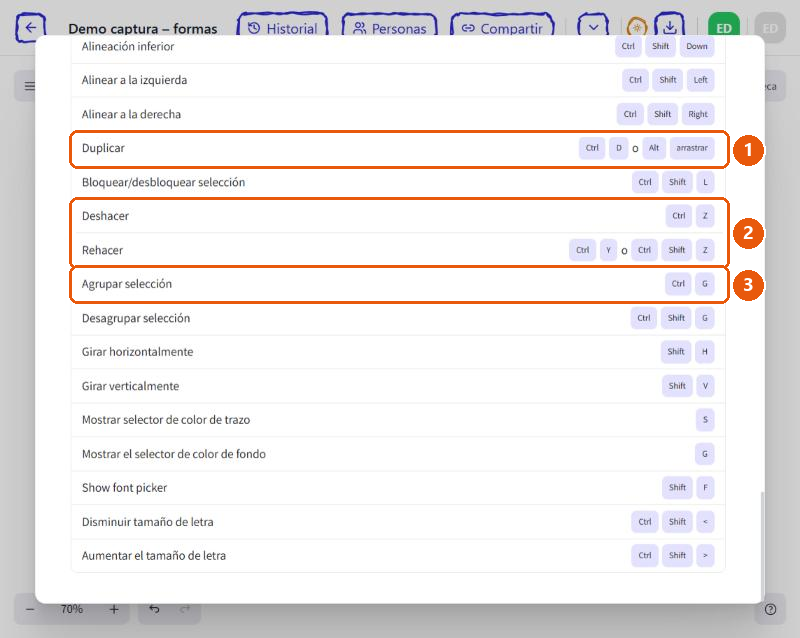Reset zoom via the 70% label
This screenshot has width=800, height=638.
tap(72, 609)
